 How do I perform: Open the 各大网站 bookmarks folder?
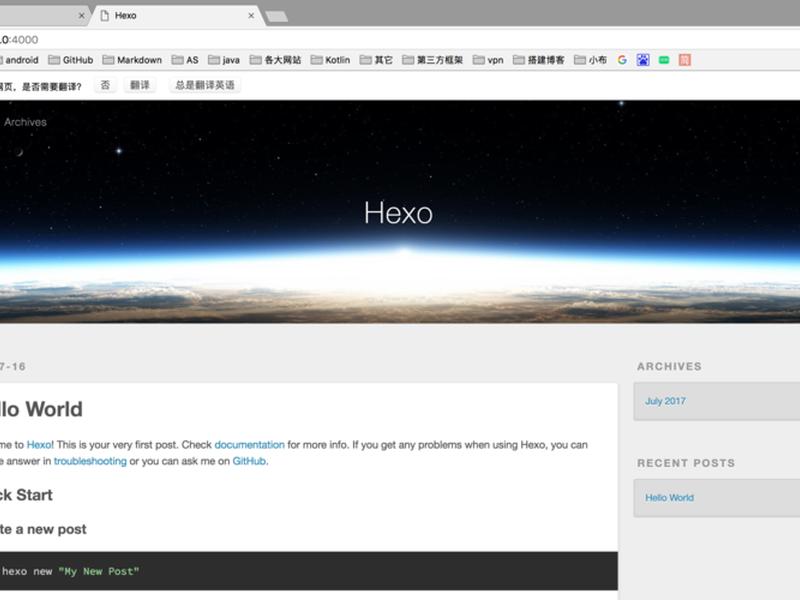click(x=276, y=60)
